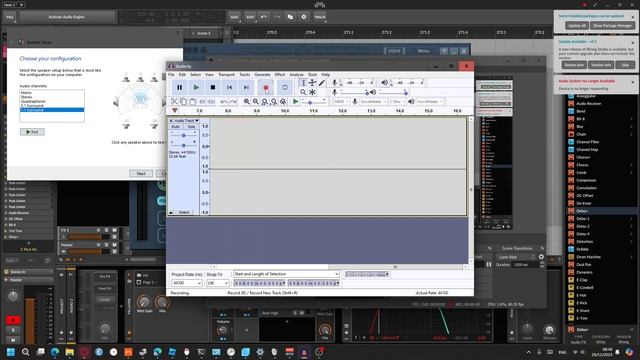This screenshot has width=640, height=360.
Task: Select Stereo in Audio channels list
Action: click(52, 97)
